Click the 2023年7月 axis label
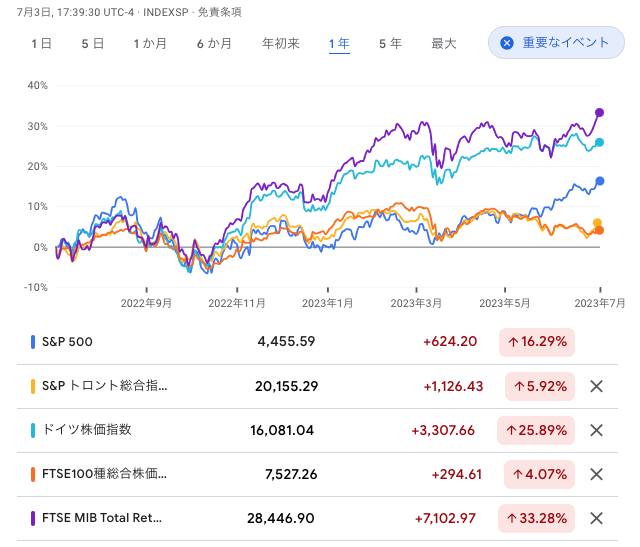The width and height of the screenshot is (640, 547). point(600,303)
